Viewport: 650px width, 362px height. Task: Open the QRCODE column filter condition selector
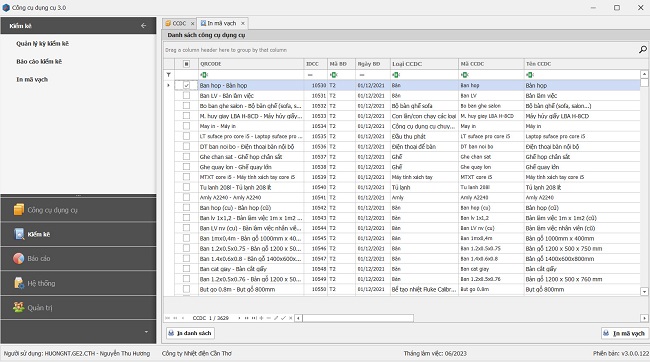point(204,75)
